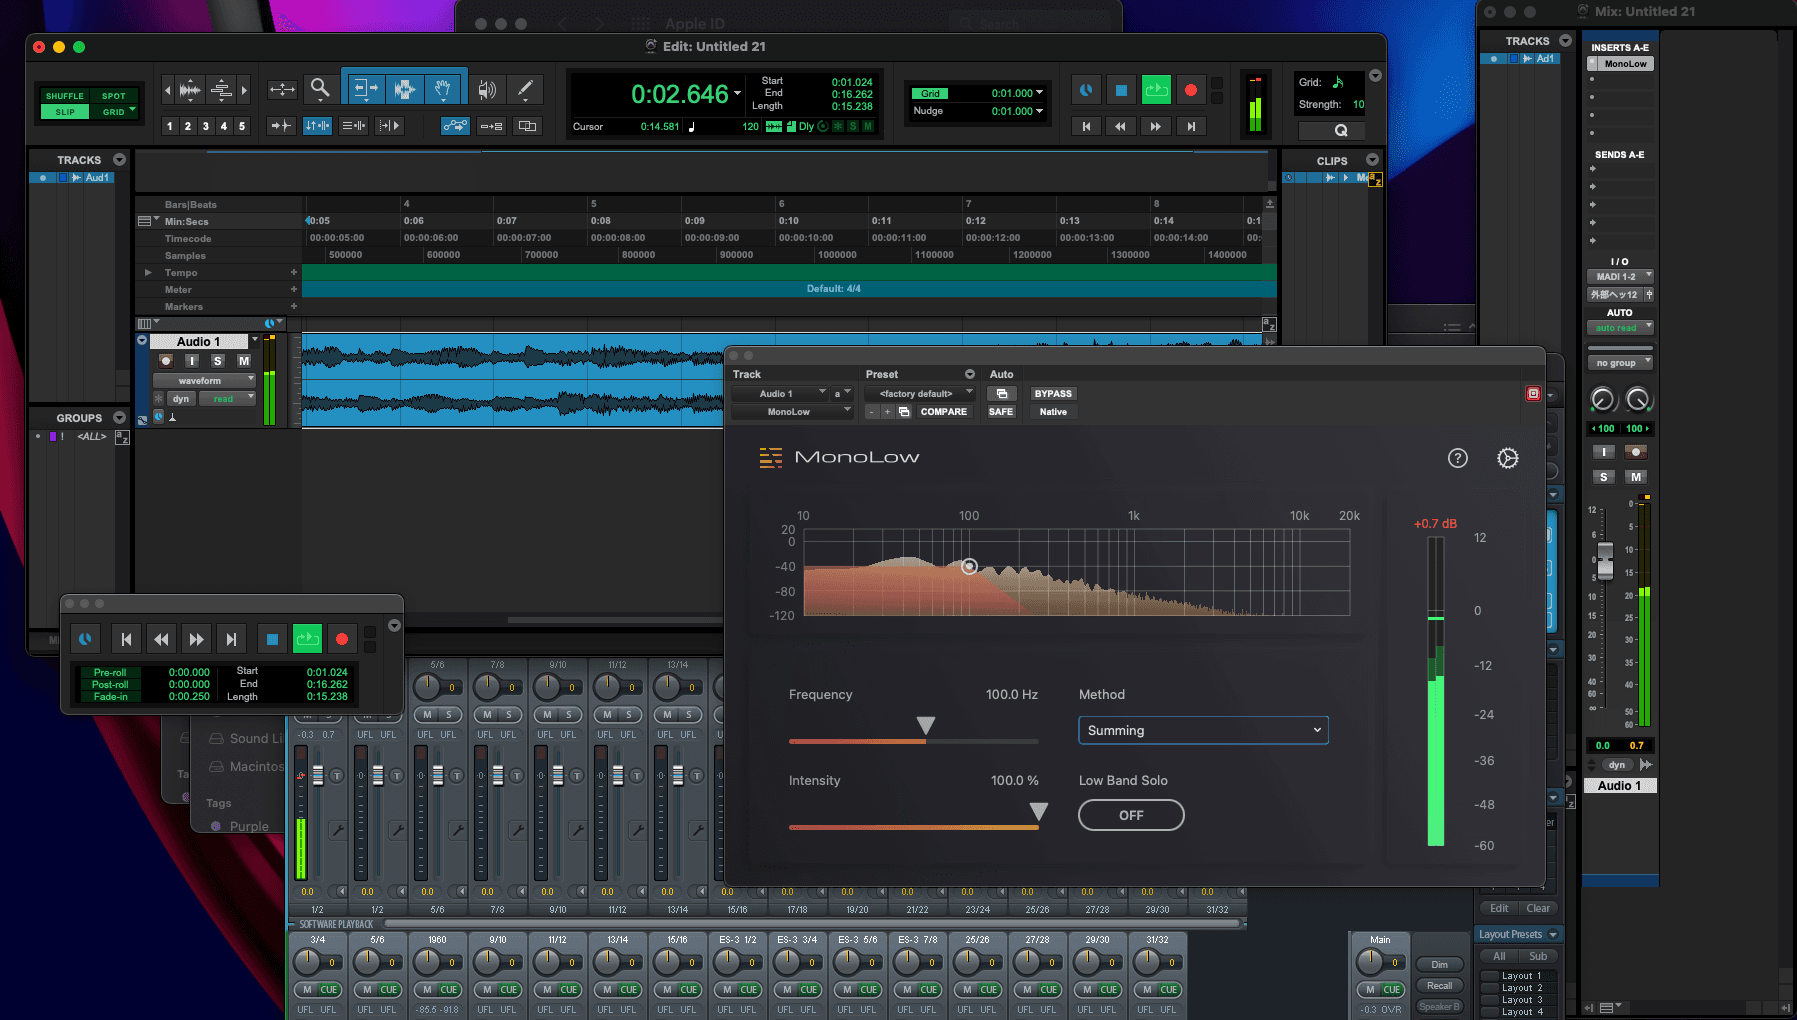The height and width of the screenshot is (1020, 1797).
Task: Select the Sub tab in layout panel
Action: tap(1538, 956)
